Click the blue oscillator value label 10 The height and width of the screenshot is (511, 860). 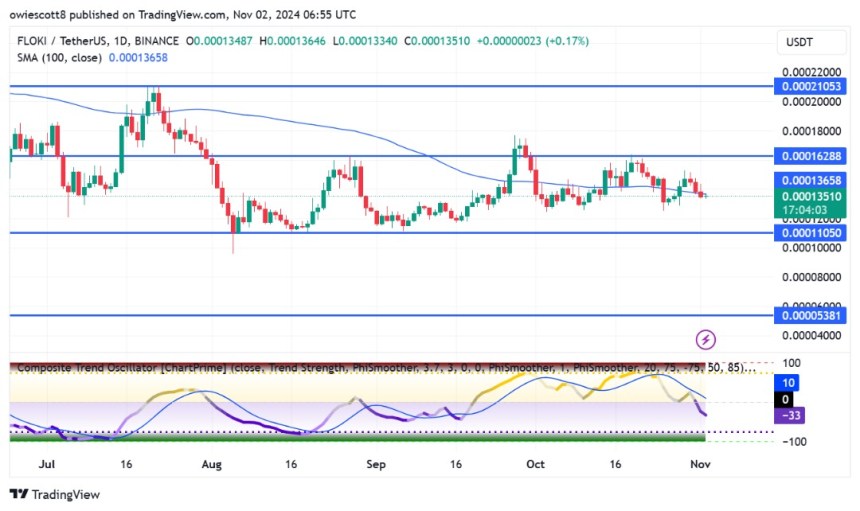788,383
